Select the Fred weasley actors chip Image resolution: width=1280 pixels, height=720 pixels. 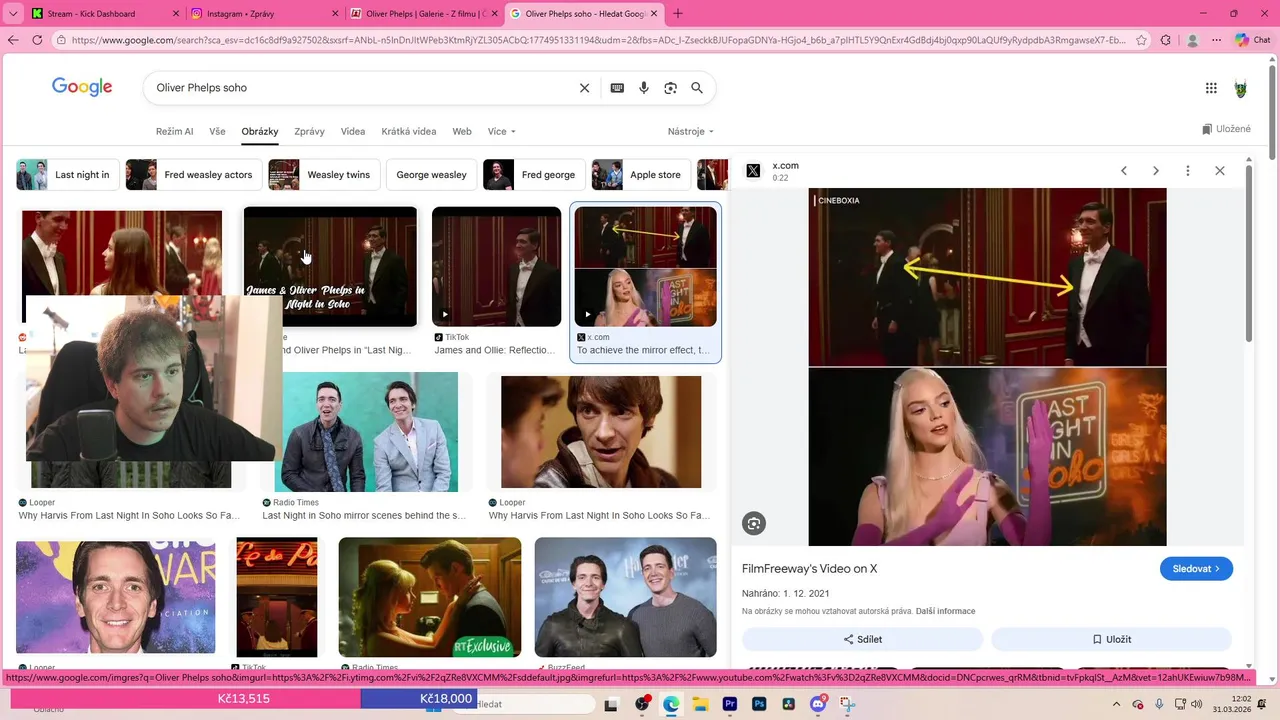193,174
